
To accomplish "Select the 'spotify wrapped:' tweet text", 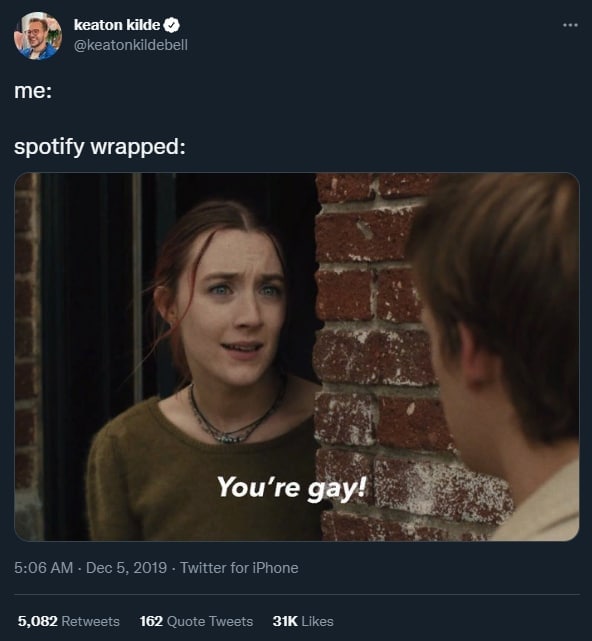I will [x=100, y=146].
